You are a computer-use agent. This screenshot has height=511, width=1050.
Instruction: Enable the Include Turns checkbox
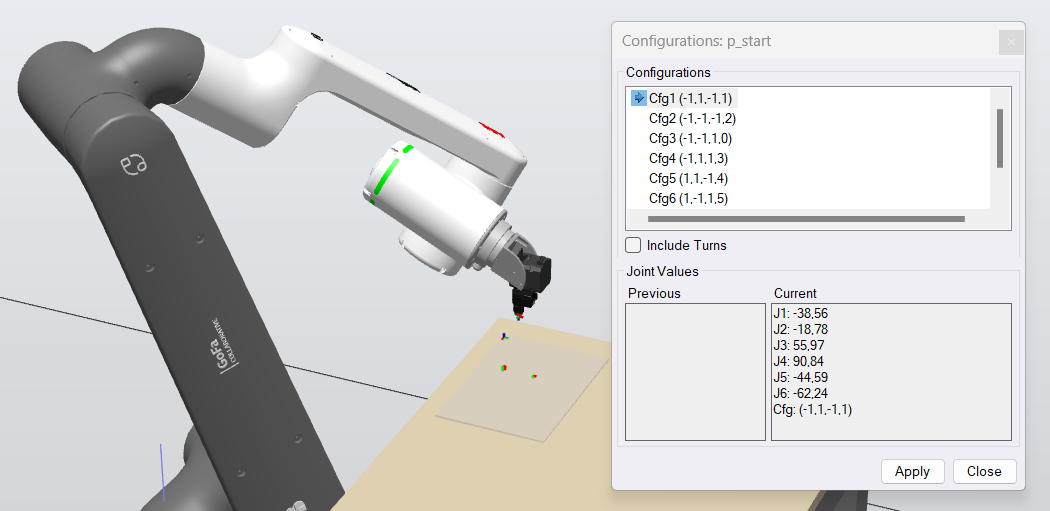[x=633, y=245]
